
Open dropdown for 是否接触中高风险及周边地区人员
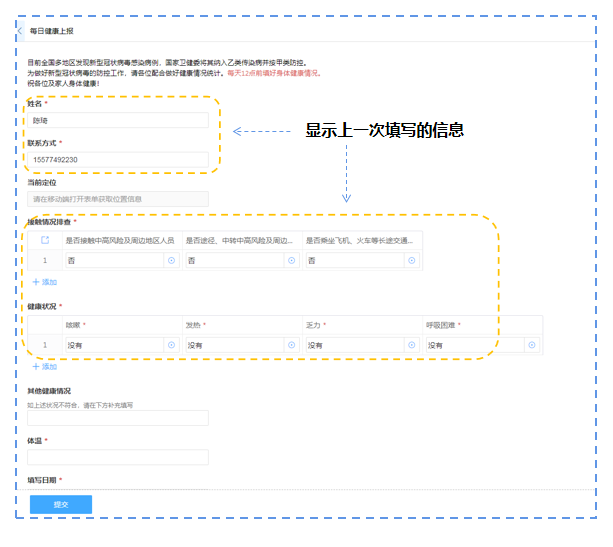[x=171, y=260]
